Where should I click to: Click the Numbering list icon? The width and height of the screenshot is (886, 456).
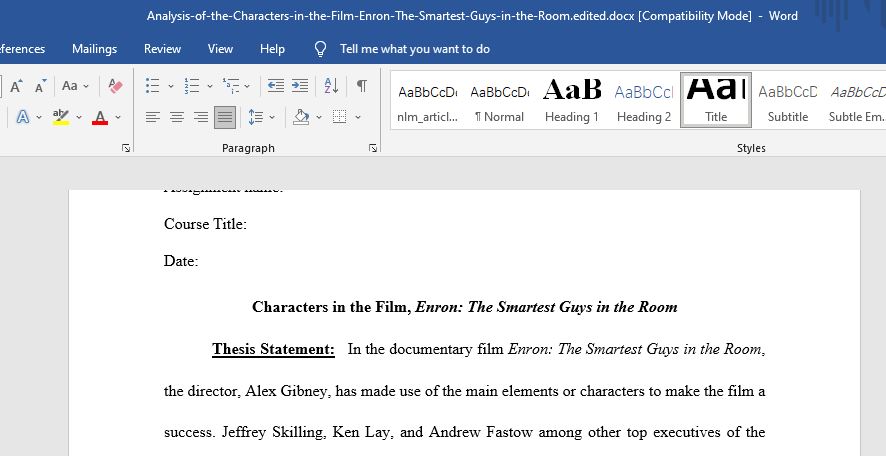tap(192, 86)
